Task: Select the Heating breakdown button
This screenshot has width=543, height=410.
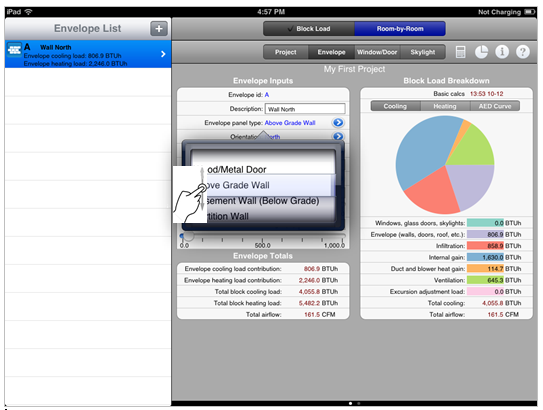Action: coord(445,106)
